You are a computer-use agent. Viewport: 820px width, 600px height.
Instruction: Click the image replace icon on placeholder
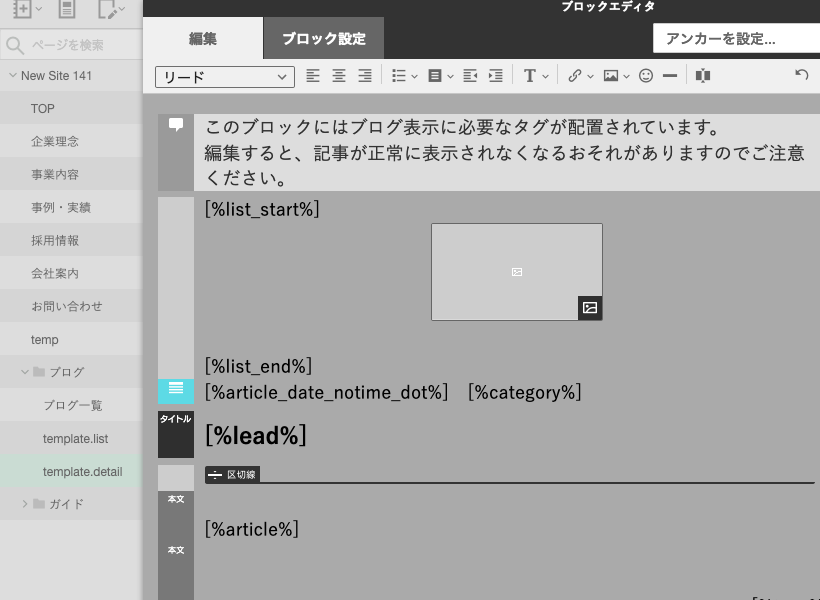click(x=590, y=308)
